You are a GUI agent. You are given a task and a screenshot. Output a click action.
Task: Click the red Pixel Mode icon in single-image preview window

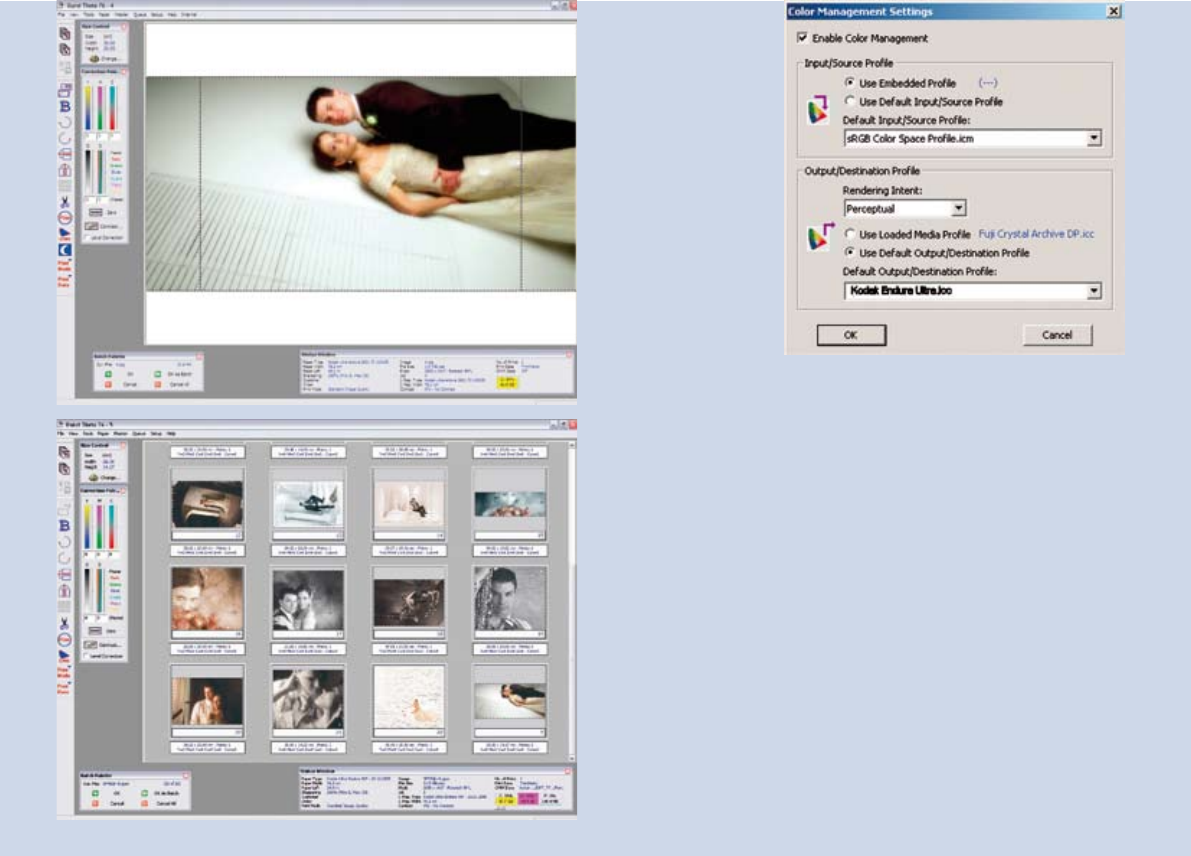click(65, 267)
